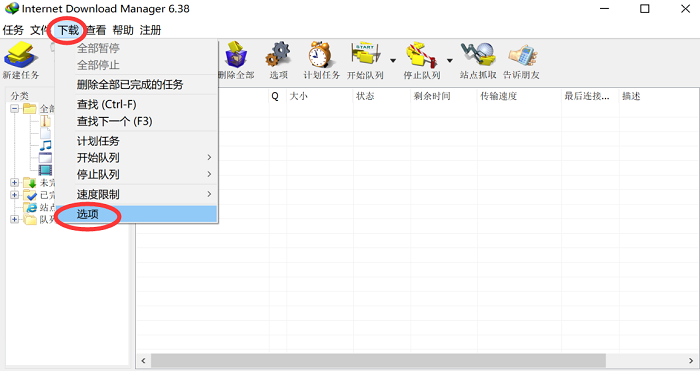700x371 pixels.
Task: Select the document category icon in tree
Action: point(46,133)
